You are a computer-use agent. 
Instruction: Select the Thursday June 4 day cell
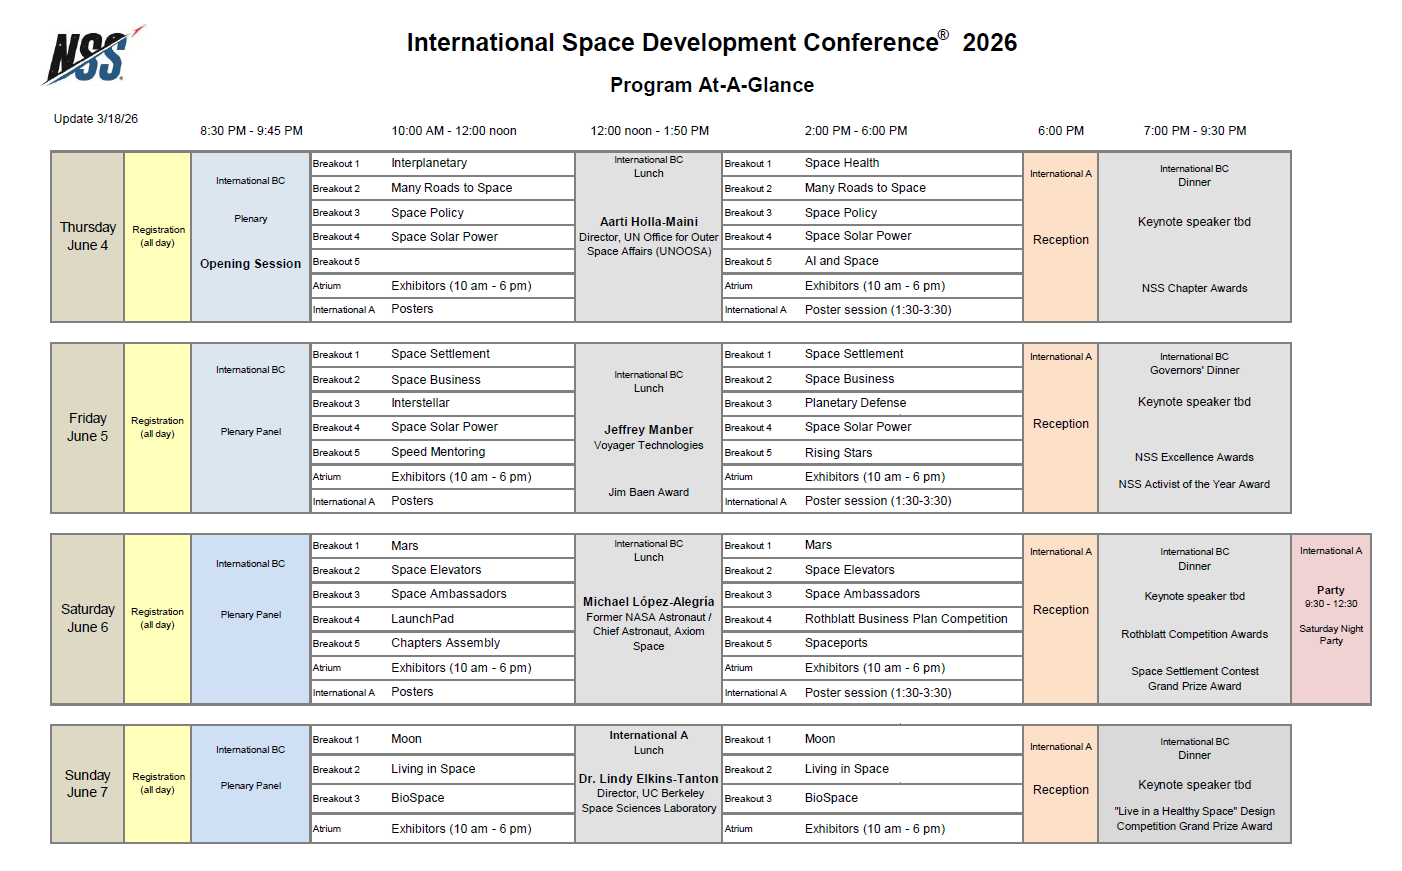pyautogui.click(x=88, y=237)
